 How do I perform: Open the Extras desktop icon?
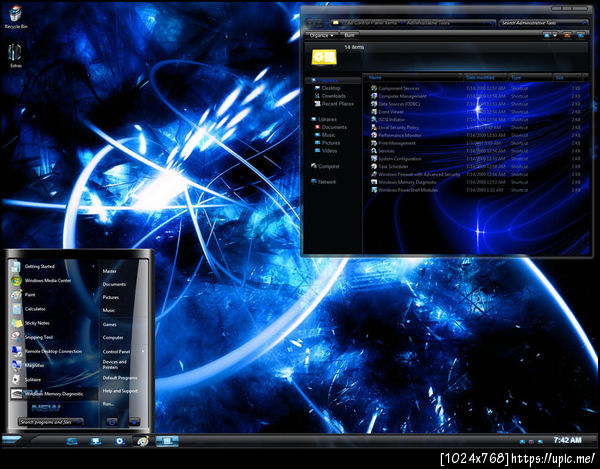click(x=16, y=55)
